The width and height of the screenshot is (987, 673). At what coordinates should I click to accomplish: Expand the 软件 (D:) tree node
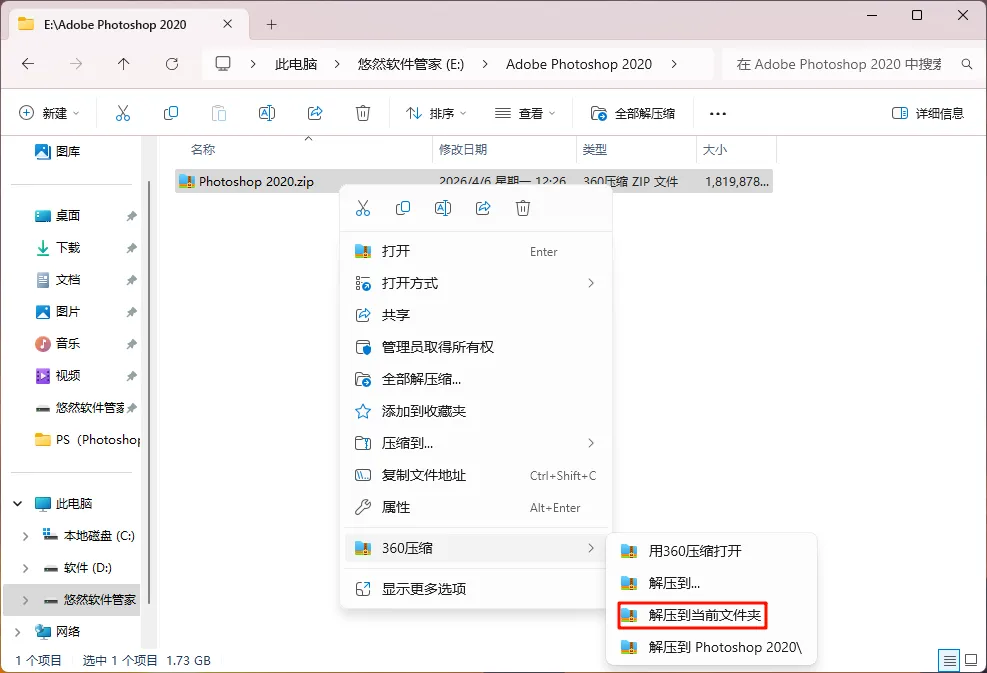click(x=25, y=568)
